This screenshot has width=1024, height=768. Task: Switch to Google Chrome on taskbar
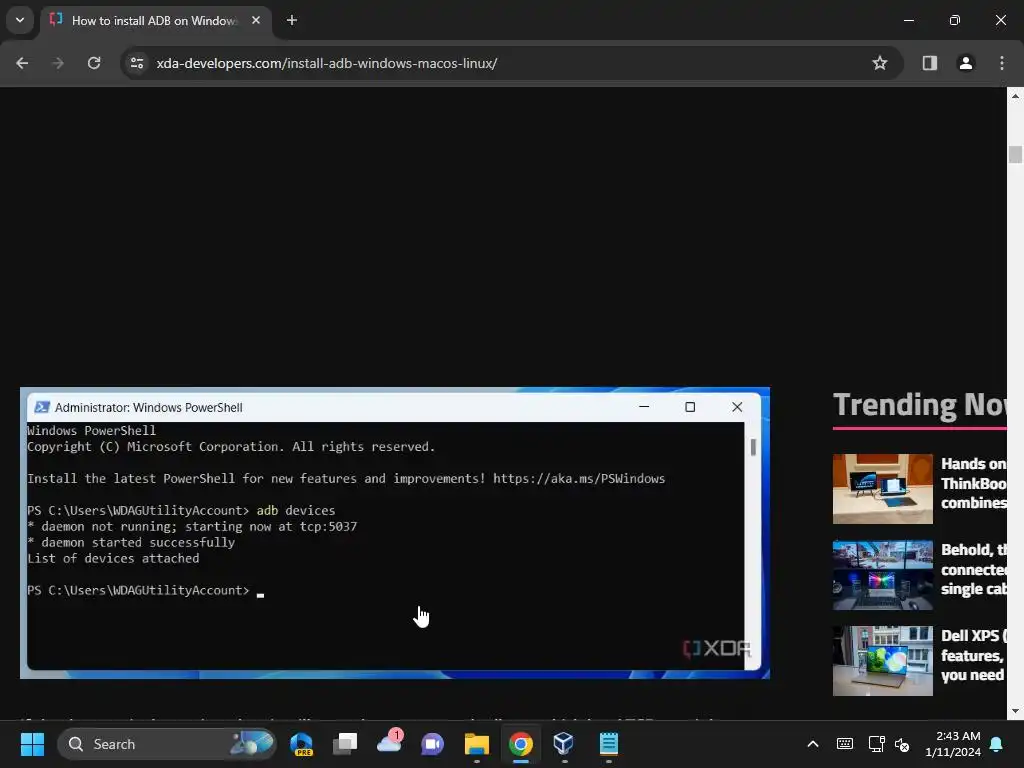point(520,744)
